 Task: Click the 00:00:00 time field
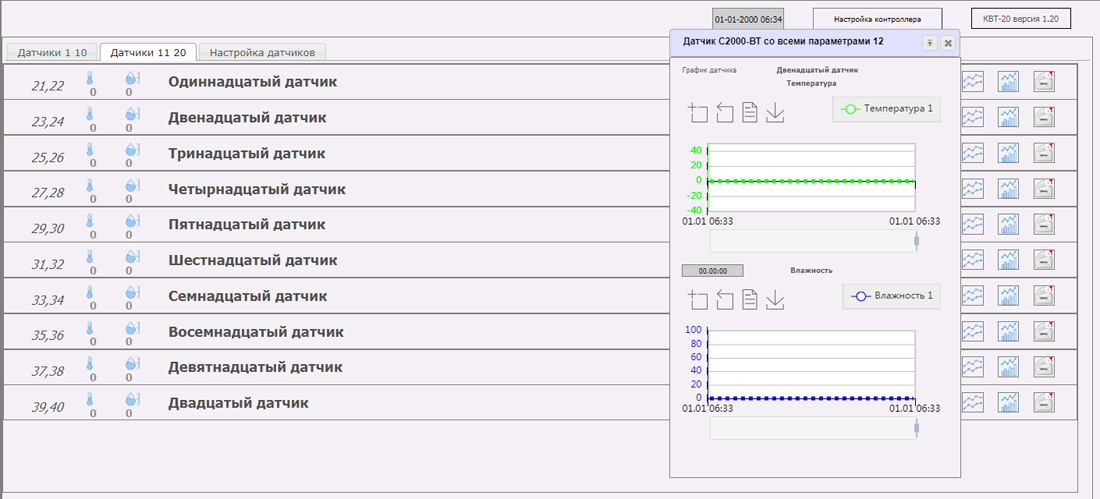(x=711, y=270)
